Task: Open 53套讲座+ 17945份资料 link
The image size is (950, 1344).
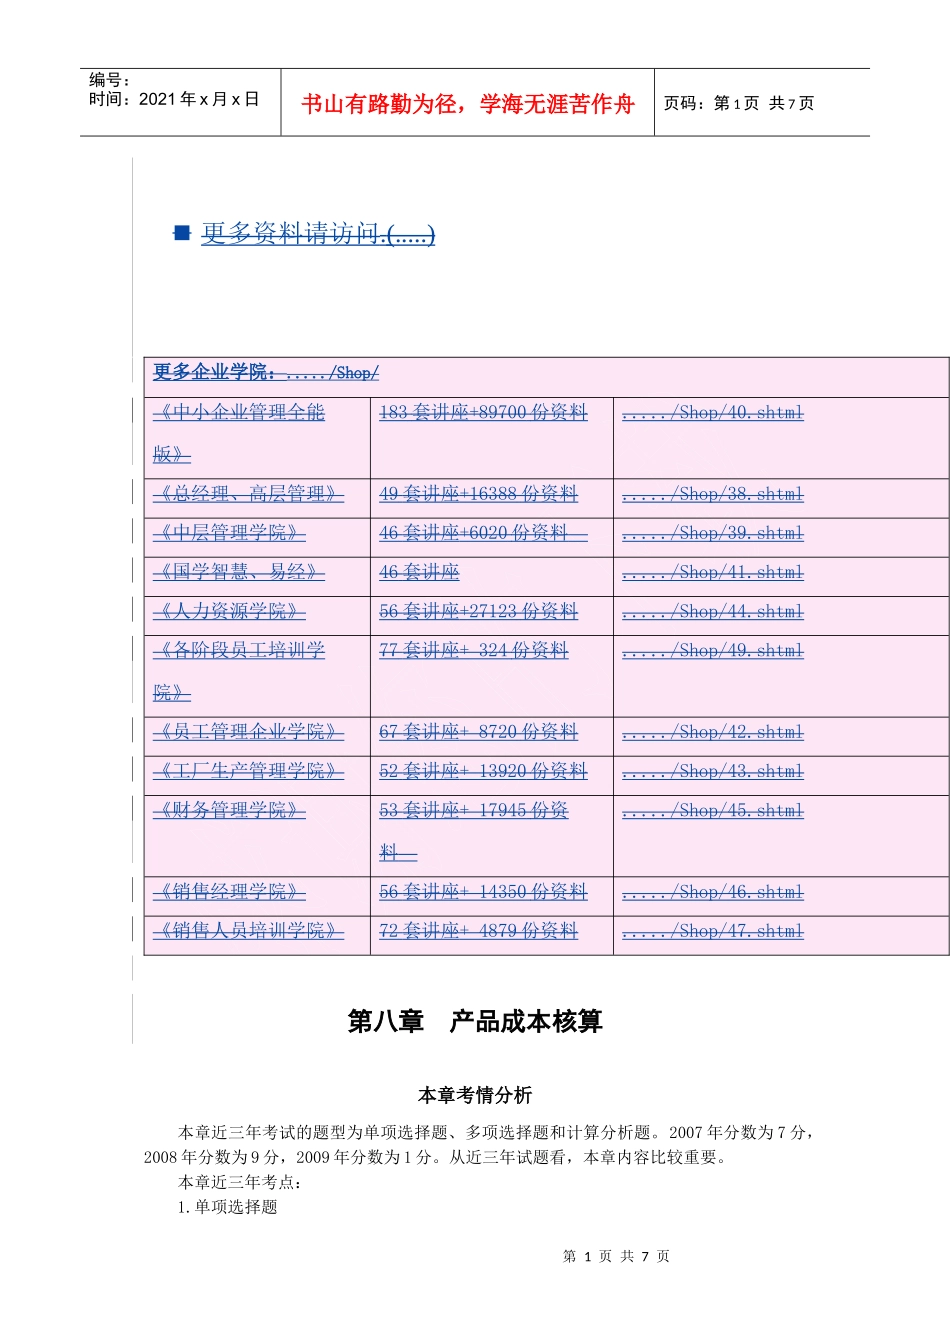Action: [x=474, y=831]
